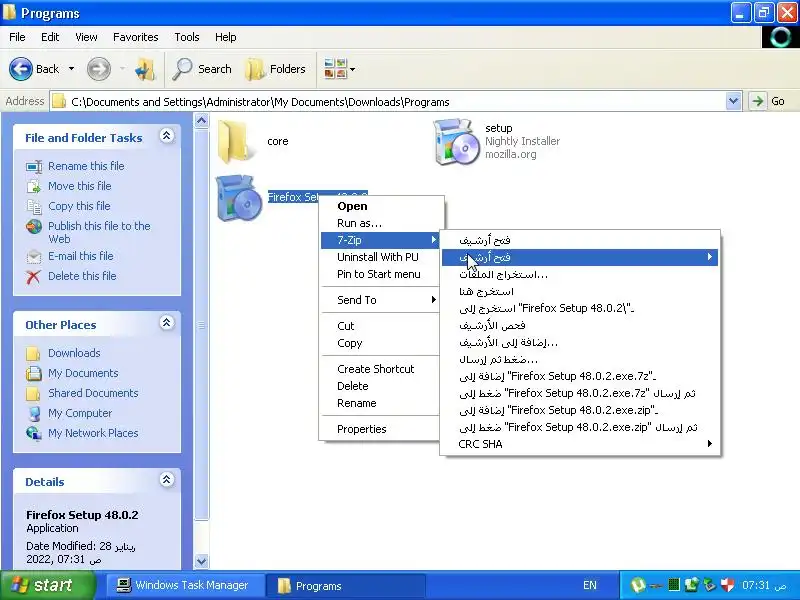Choose the Firefox Setup 48.0.2\ extract option
The height and width of the screenshot is (600, 800).
pos(580,308)
